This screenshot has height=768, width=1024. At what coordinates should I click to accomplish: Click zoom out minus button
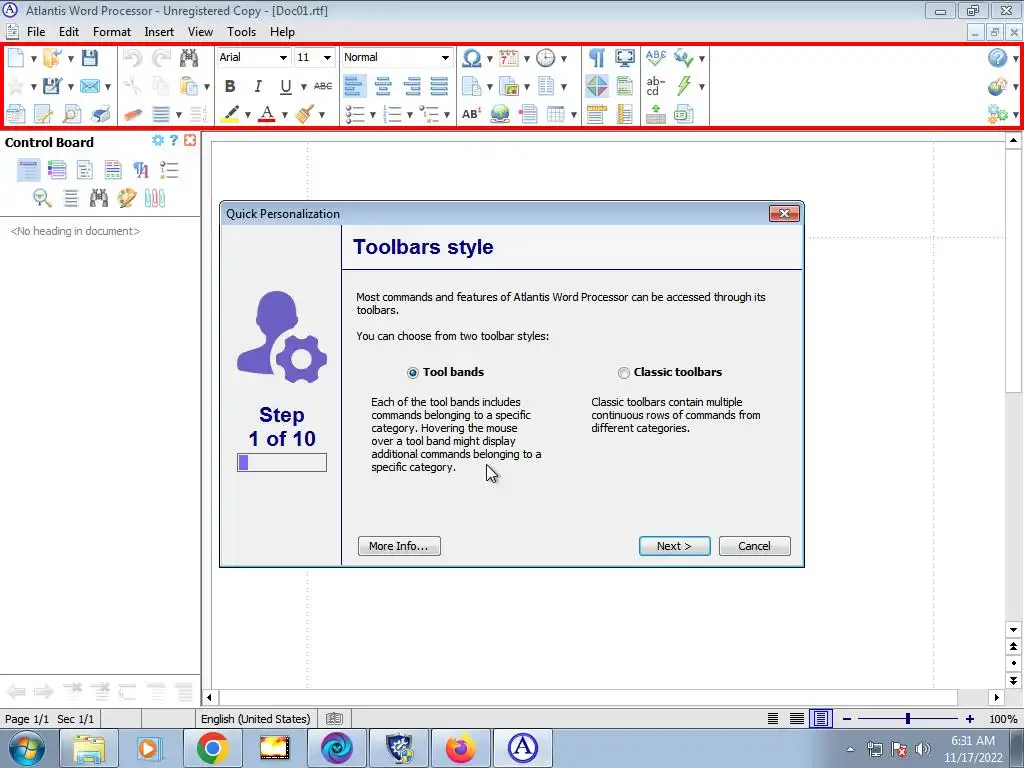pos(847,718)
